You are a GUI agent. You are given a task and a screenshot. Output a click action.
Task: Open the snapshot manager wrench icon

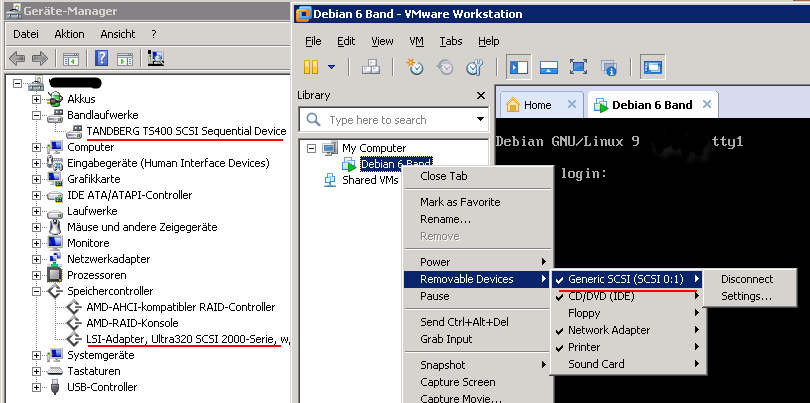(x=475, y=67)
